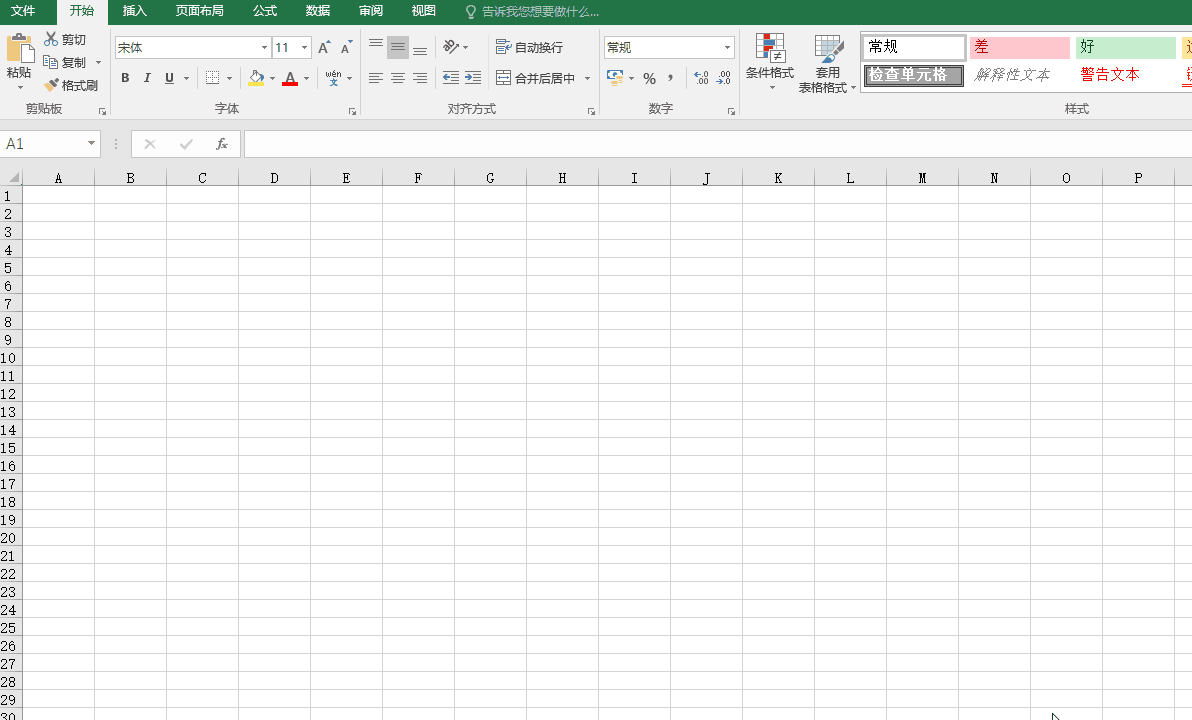Viewport: 1192px width, 720px height.
Task: Open Format as Table (套用表格格式) menu
Action: coord(827,64)
